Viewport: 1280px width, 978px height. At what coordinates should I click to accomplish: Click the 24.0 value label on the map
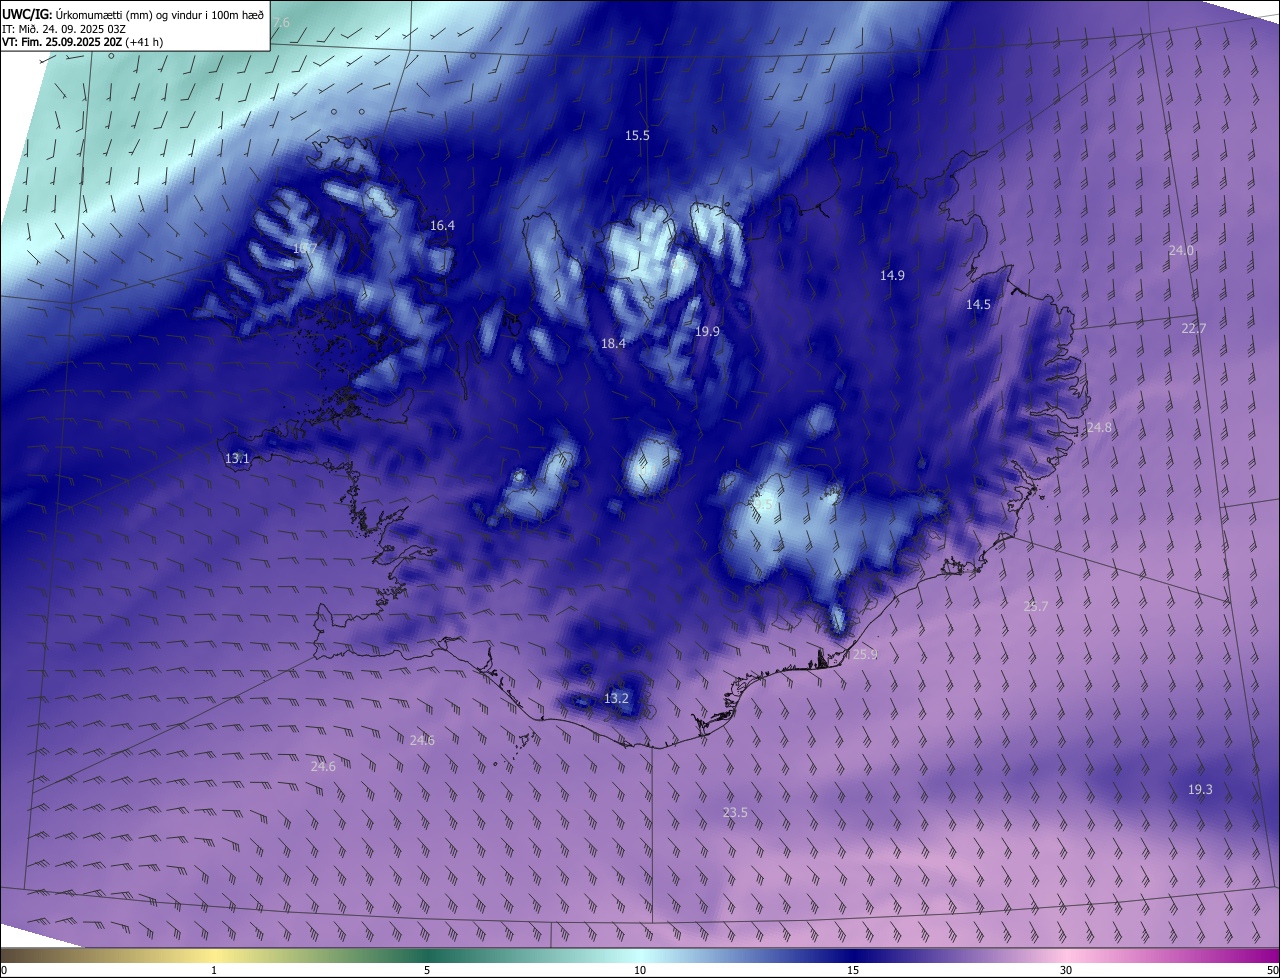(x=1181, y=250)
